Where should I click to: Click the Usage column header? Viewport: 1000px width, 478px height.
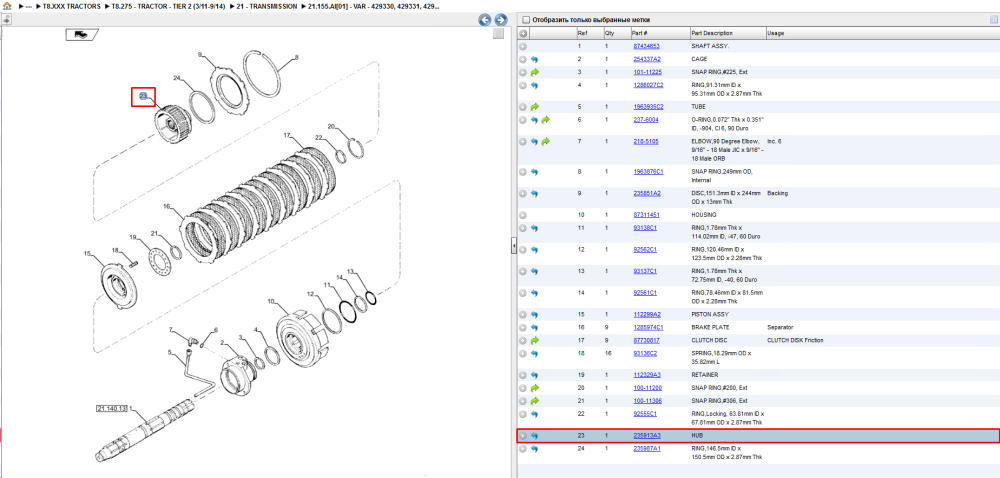[x=776, y=33]
